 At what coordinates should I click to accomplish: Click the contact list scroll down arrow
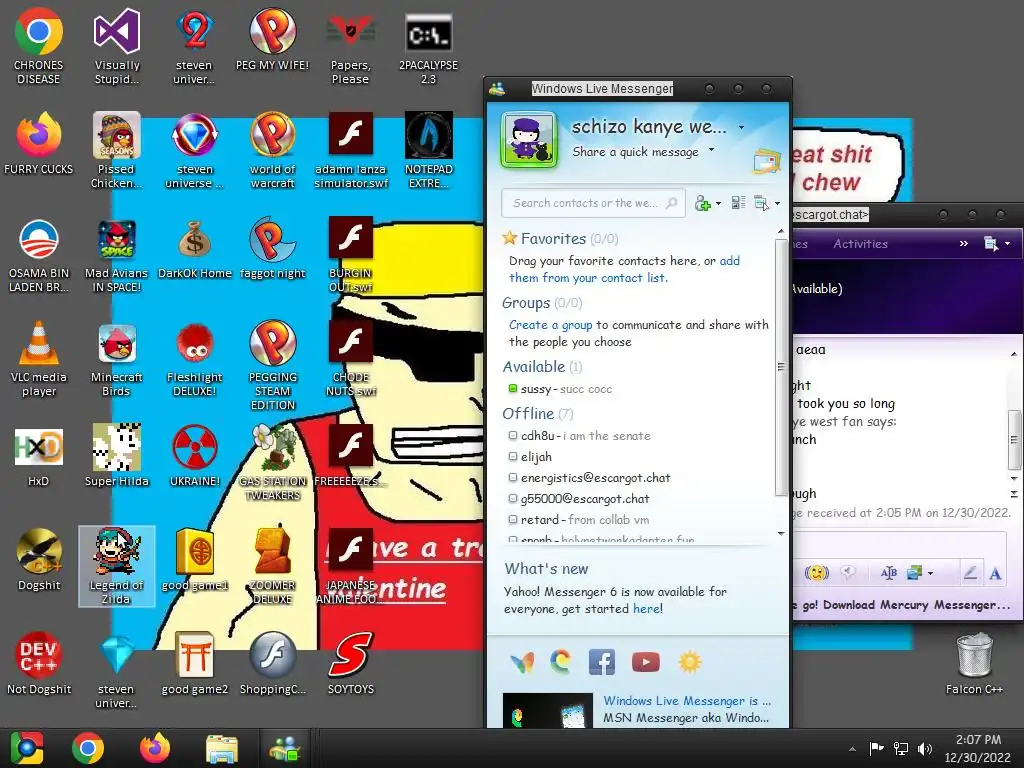pos(780,533)
